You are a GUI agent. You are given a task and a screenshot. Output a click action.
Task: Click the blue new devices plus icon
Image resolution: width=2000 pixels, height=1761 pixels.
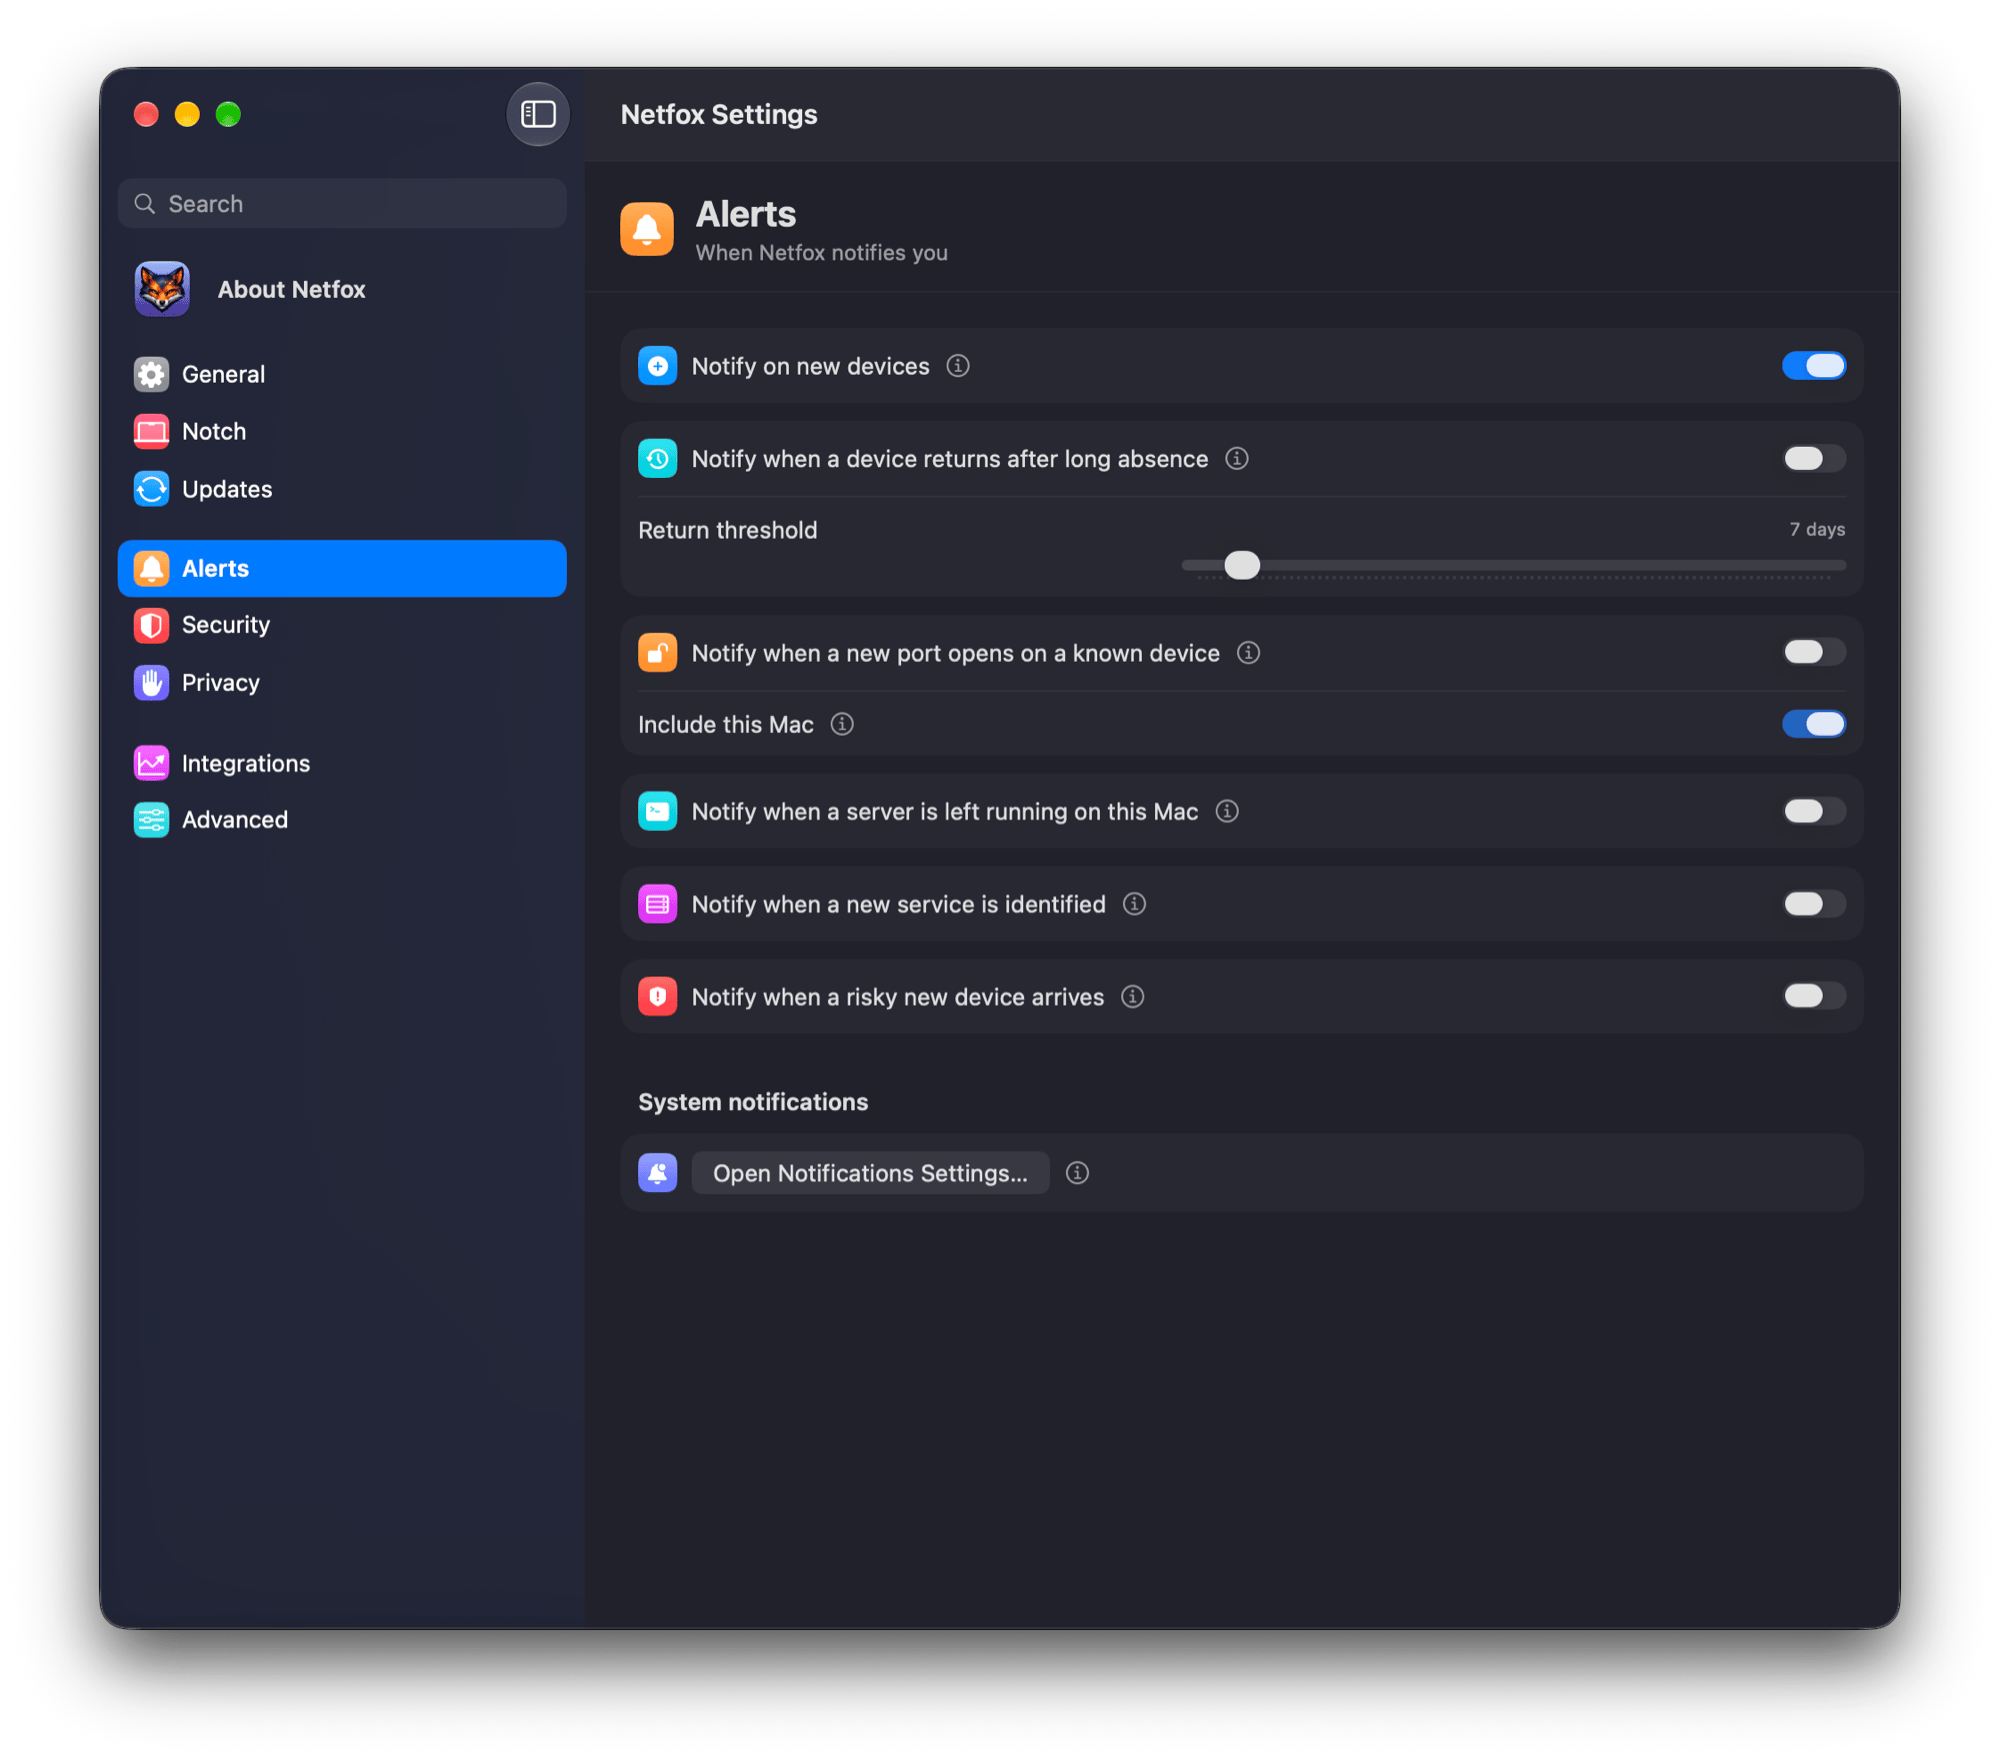click(x=658, y=366)
